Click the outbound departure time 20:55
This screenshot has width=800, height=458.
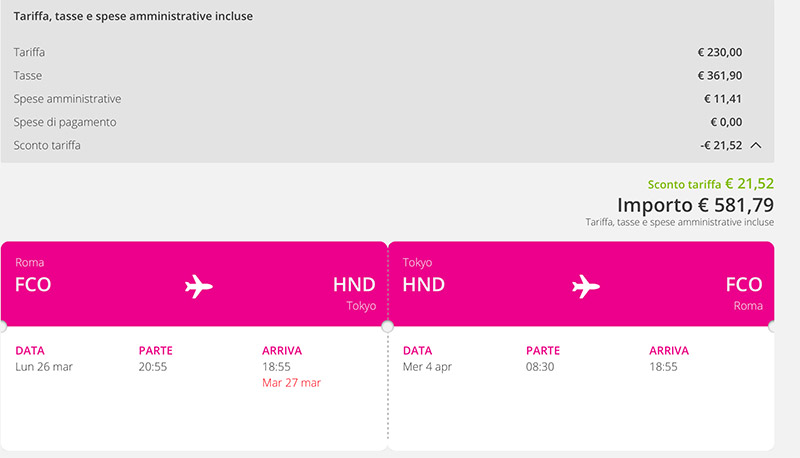click(x=153, y=367)
